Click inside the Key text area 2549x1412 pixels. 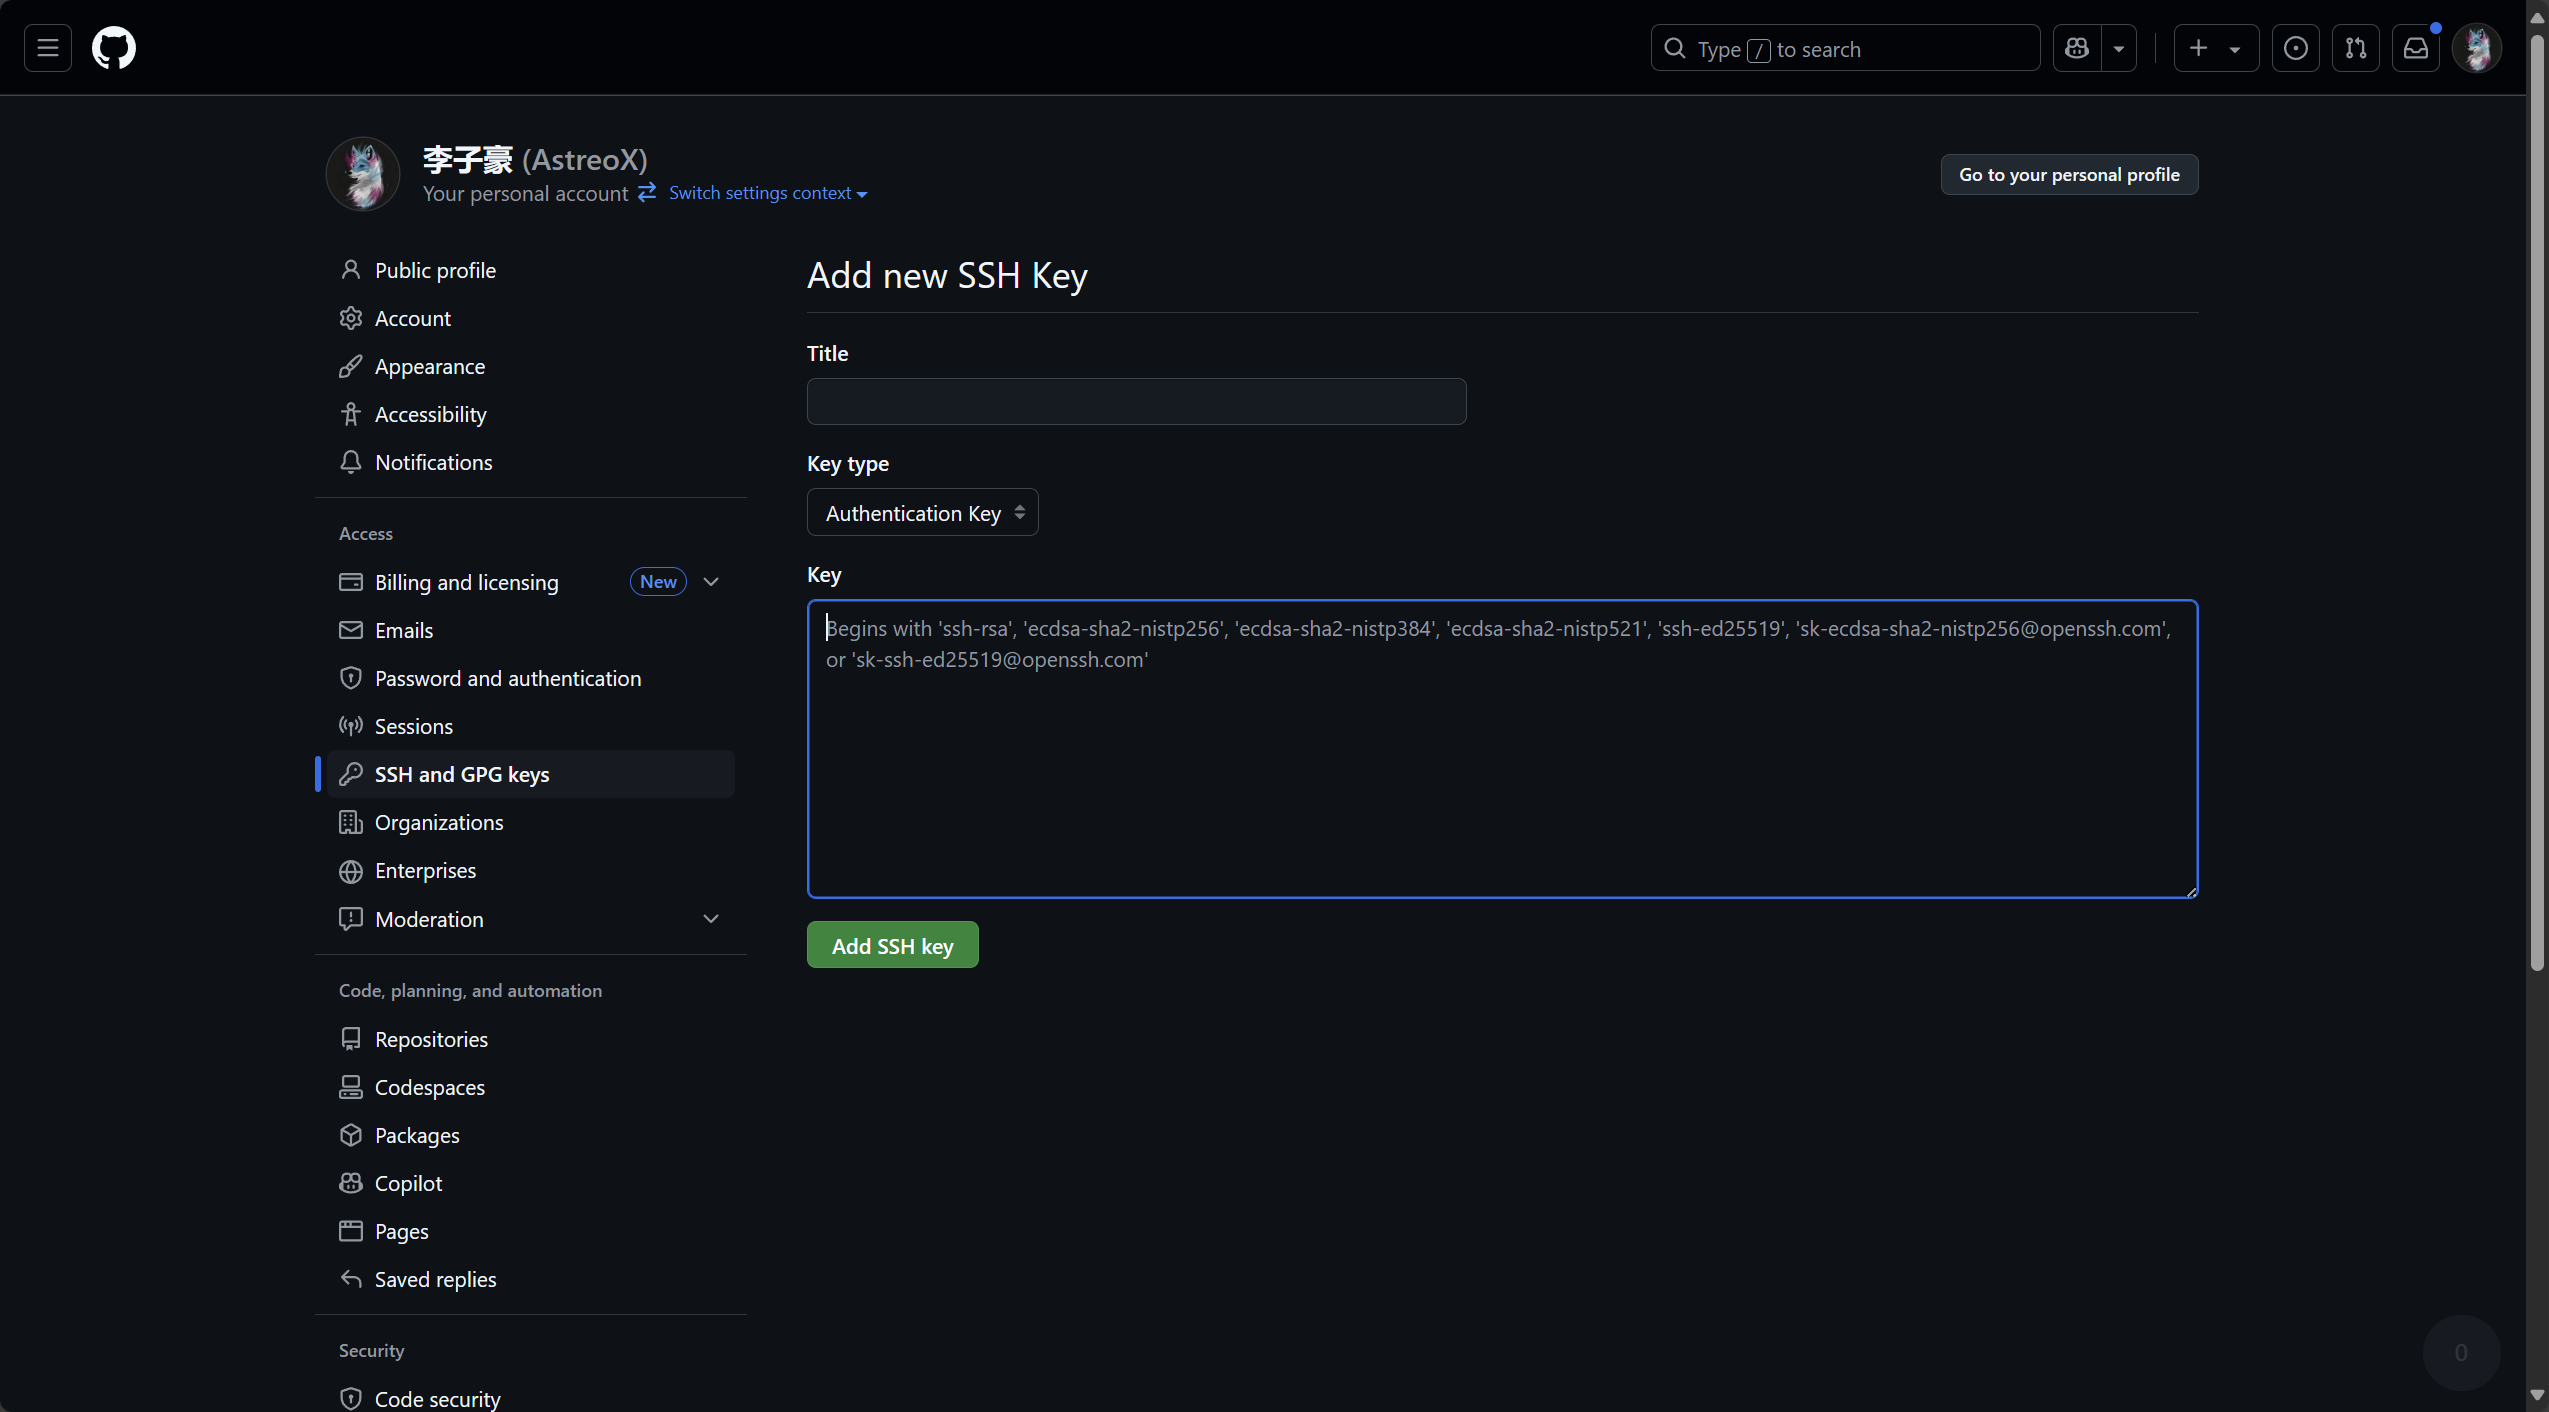coord(1502,749)
